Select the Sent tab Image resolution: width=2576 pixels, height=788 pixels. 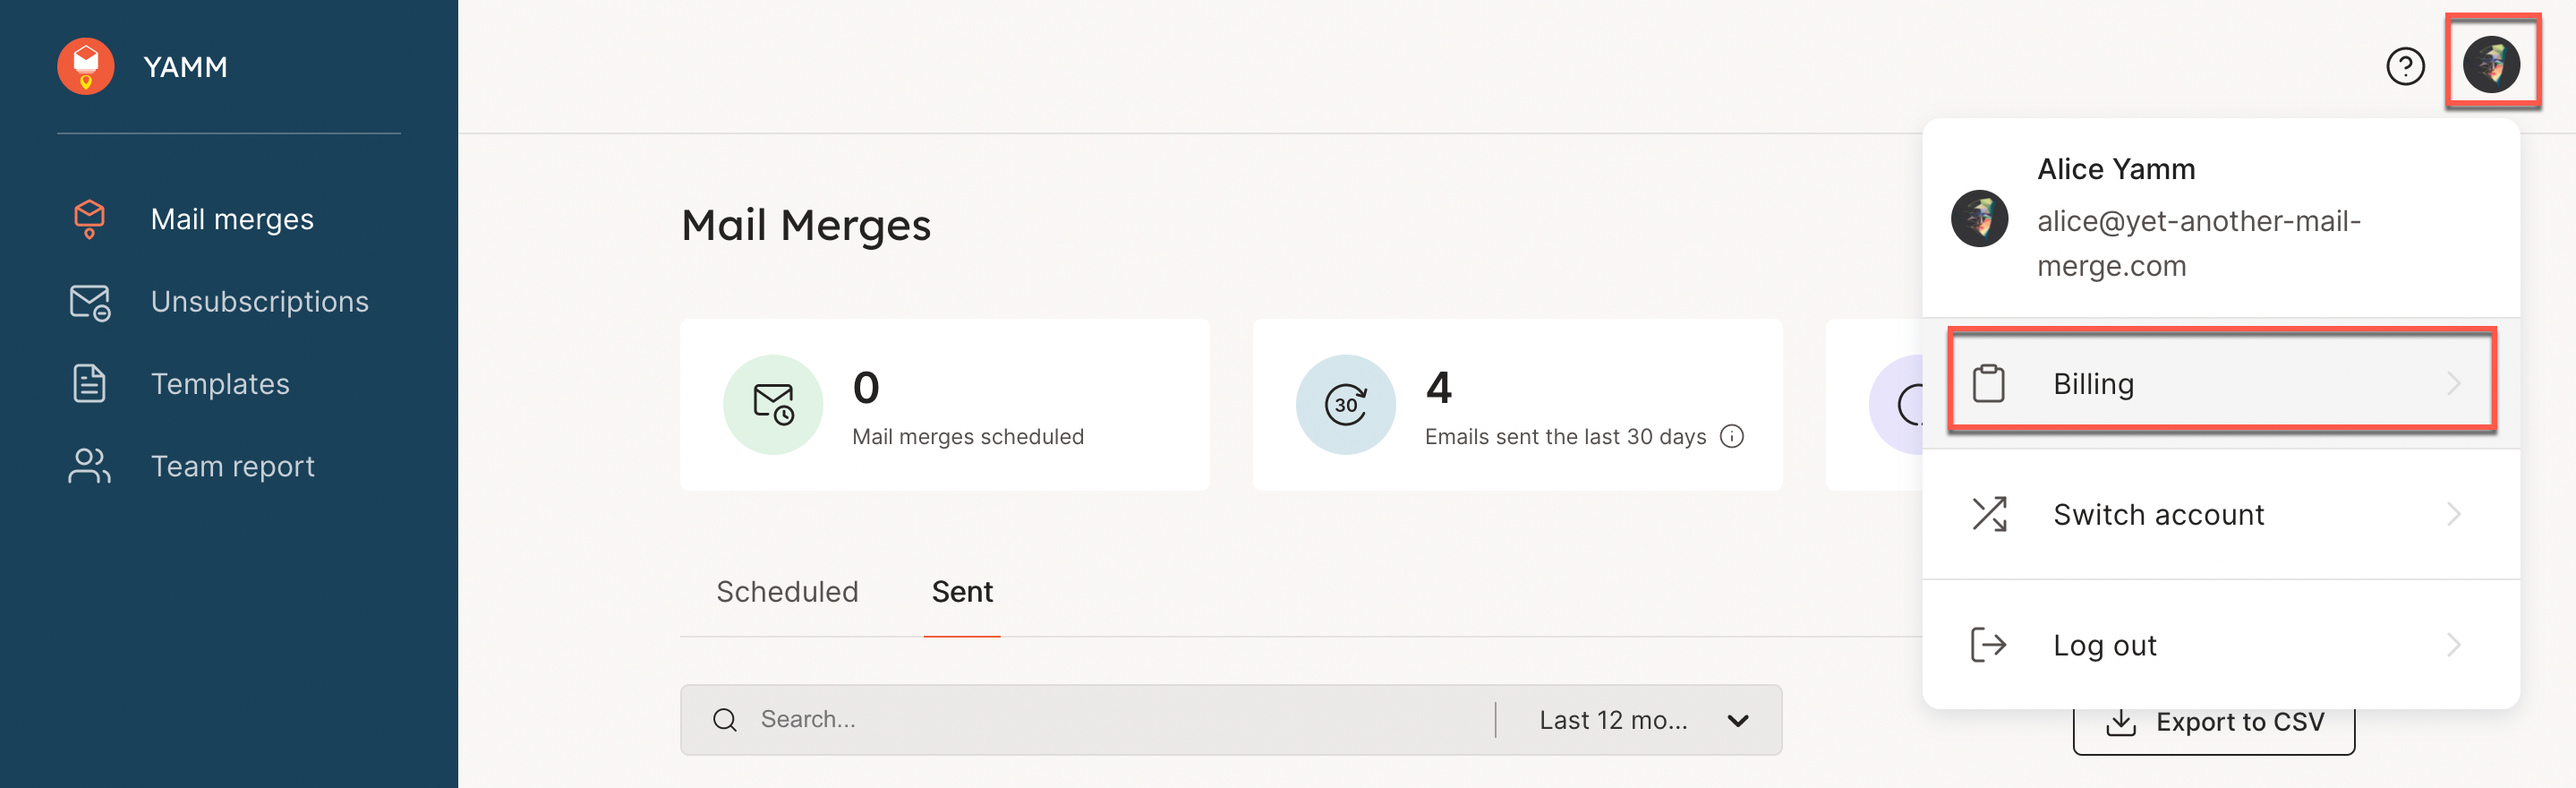pyautogui.click(x=962, y=592)
